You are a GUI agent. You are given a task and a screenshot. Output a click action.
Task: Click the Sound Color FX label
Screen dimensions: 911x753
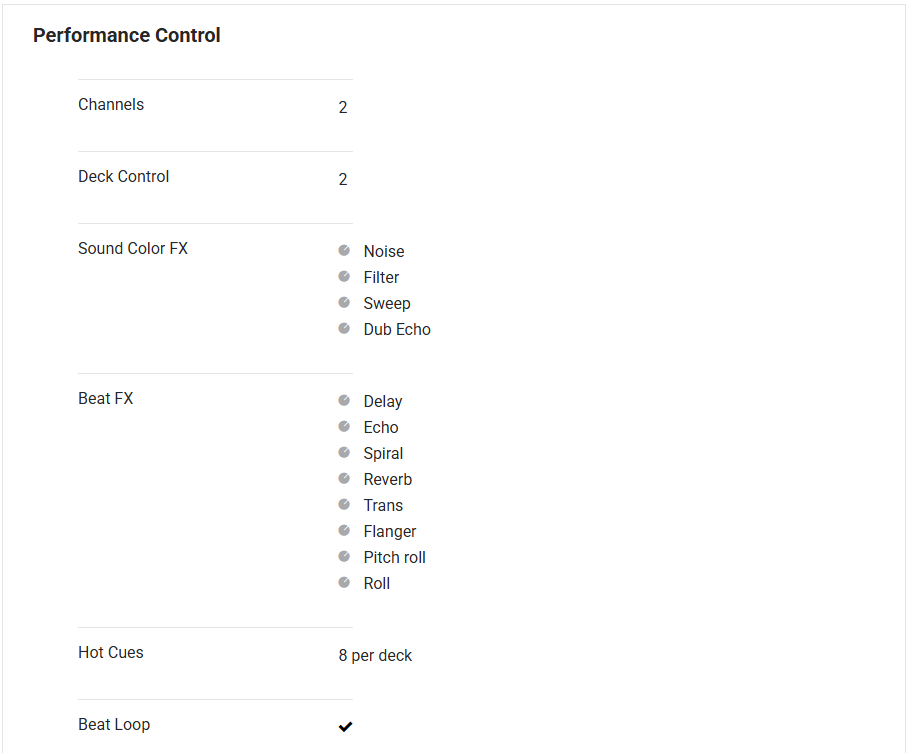[x=133, y=249]
